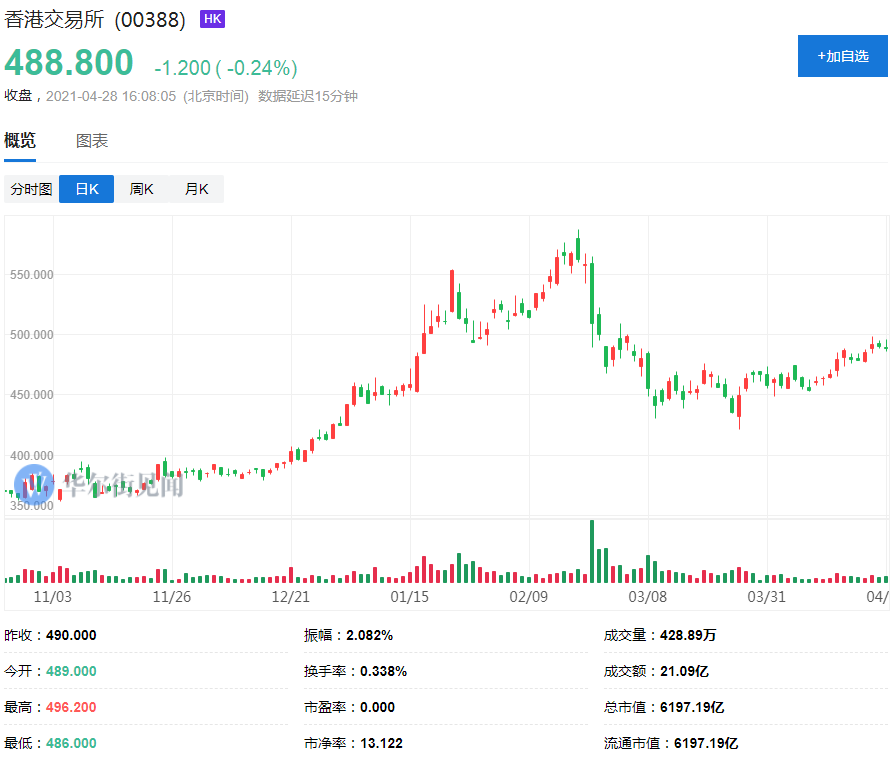Viewport: 891px width, 758px height.
Task: Click the tallest green volume bar
Action: coord(592,551)
